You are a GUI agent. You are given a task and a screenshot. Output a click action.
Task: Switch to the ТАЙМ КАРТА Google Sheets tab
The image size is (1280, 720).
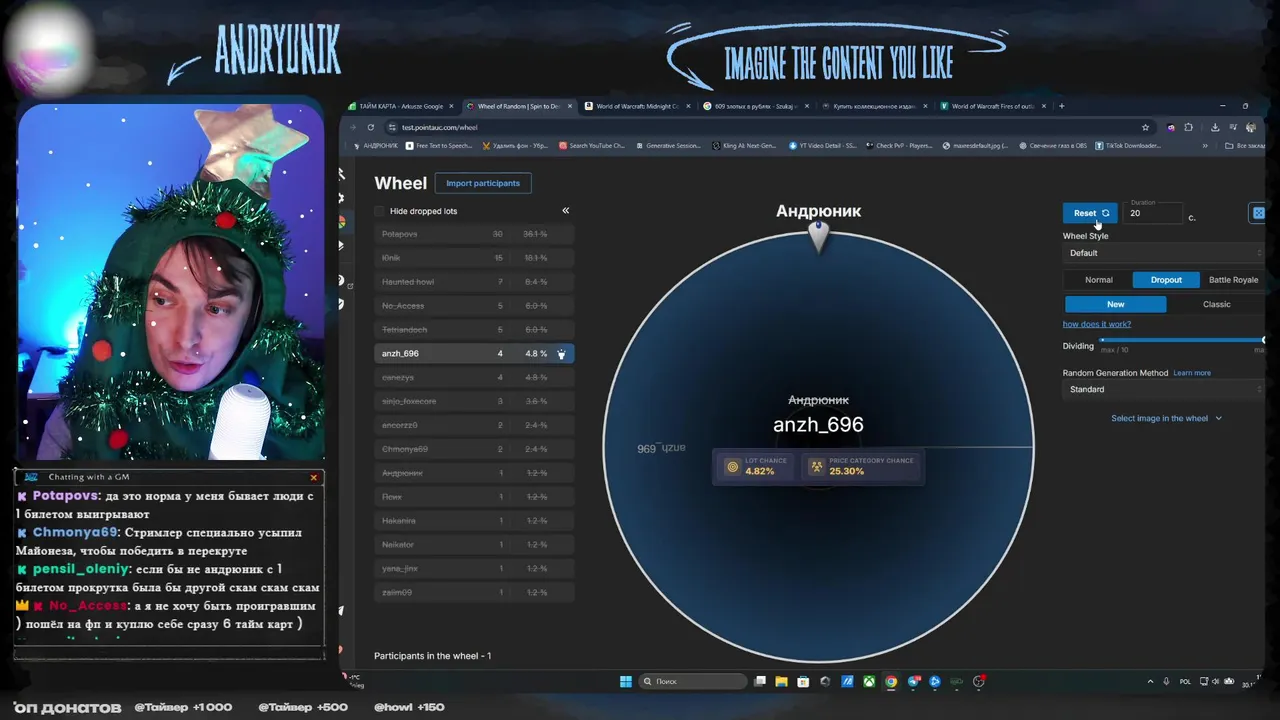tap(401, 106)
